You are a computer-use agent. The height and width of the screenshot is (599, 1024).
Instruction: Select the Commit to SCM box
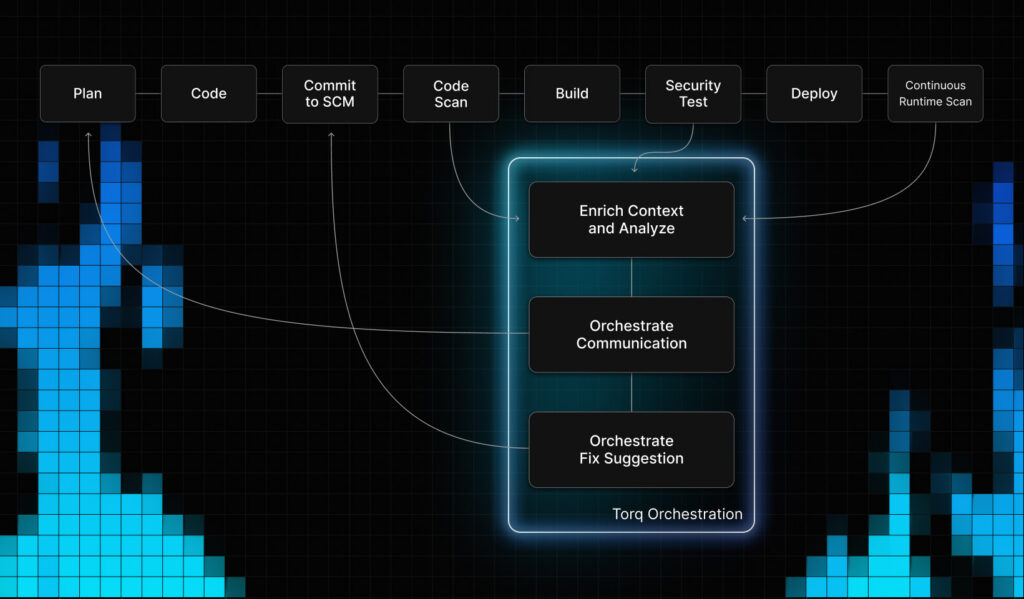(330, 93)
